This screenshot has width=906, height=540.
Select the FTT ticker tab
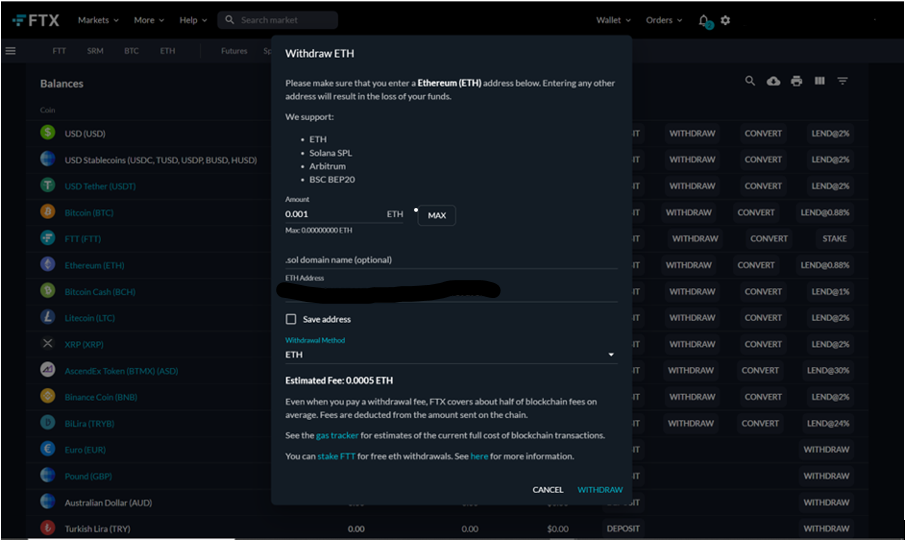click(x=59, y=51)
